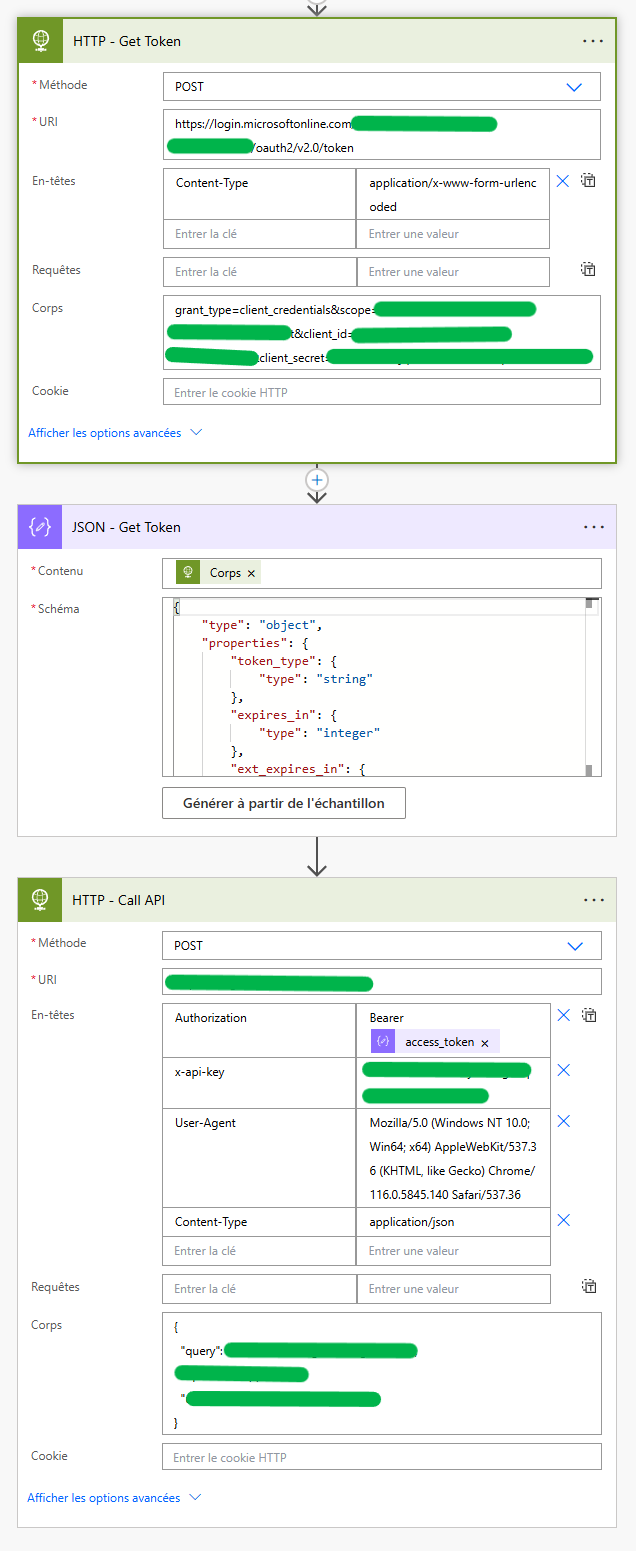Open the Méthode dropdown in HTTP - Get Token
636x1551 pixels.
[574, 86]
